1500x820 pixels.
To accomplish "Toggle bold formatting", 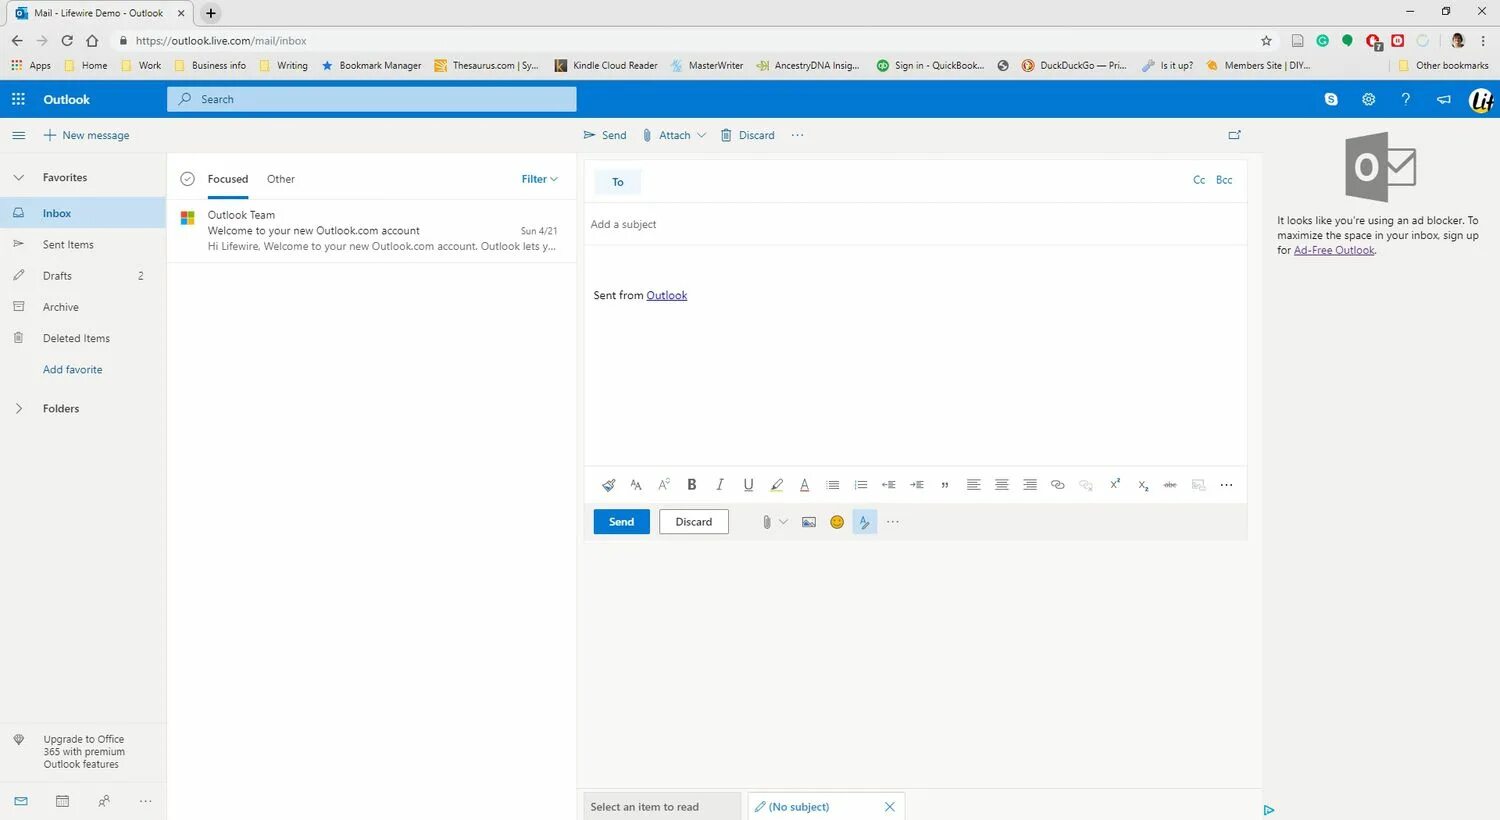I will pos(692,485).
